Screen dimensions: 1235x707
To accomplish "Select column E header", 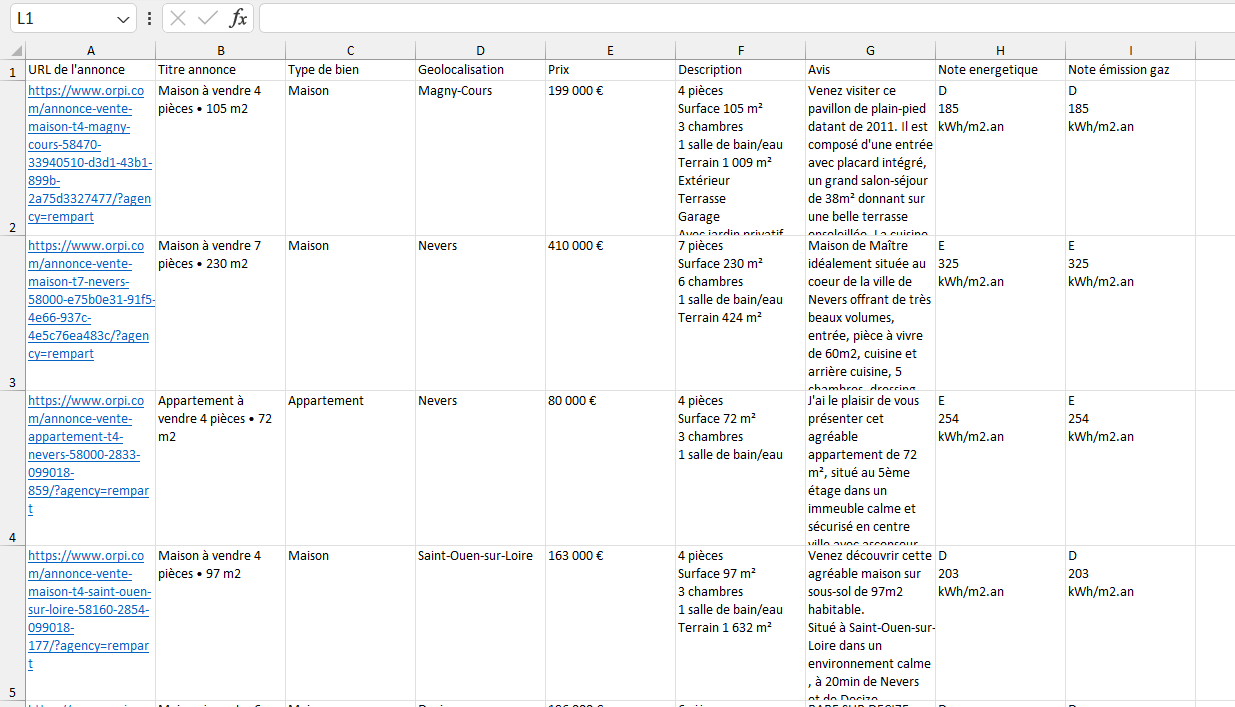I will 611,51.
